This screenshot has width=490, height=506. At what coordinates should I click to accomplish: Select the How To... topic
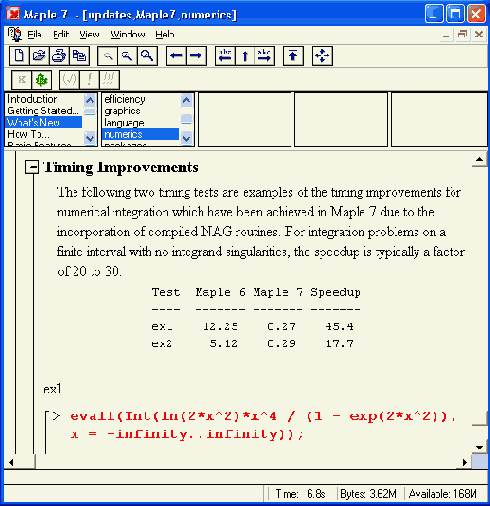(28, 134)
